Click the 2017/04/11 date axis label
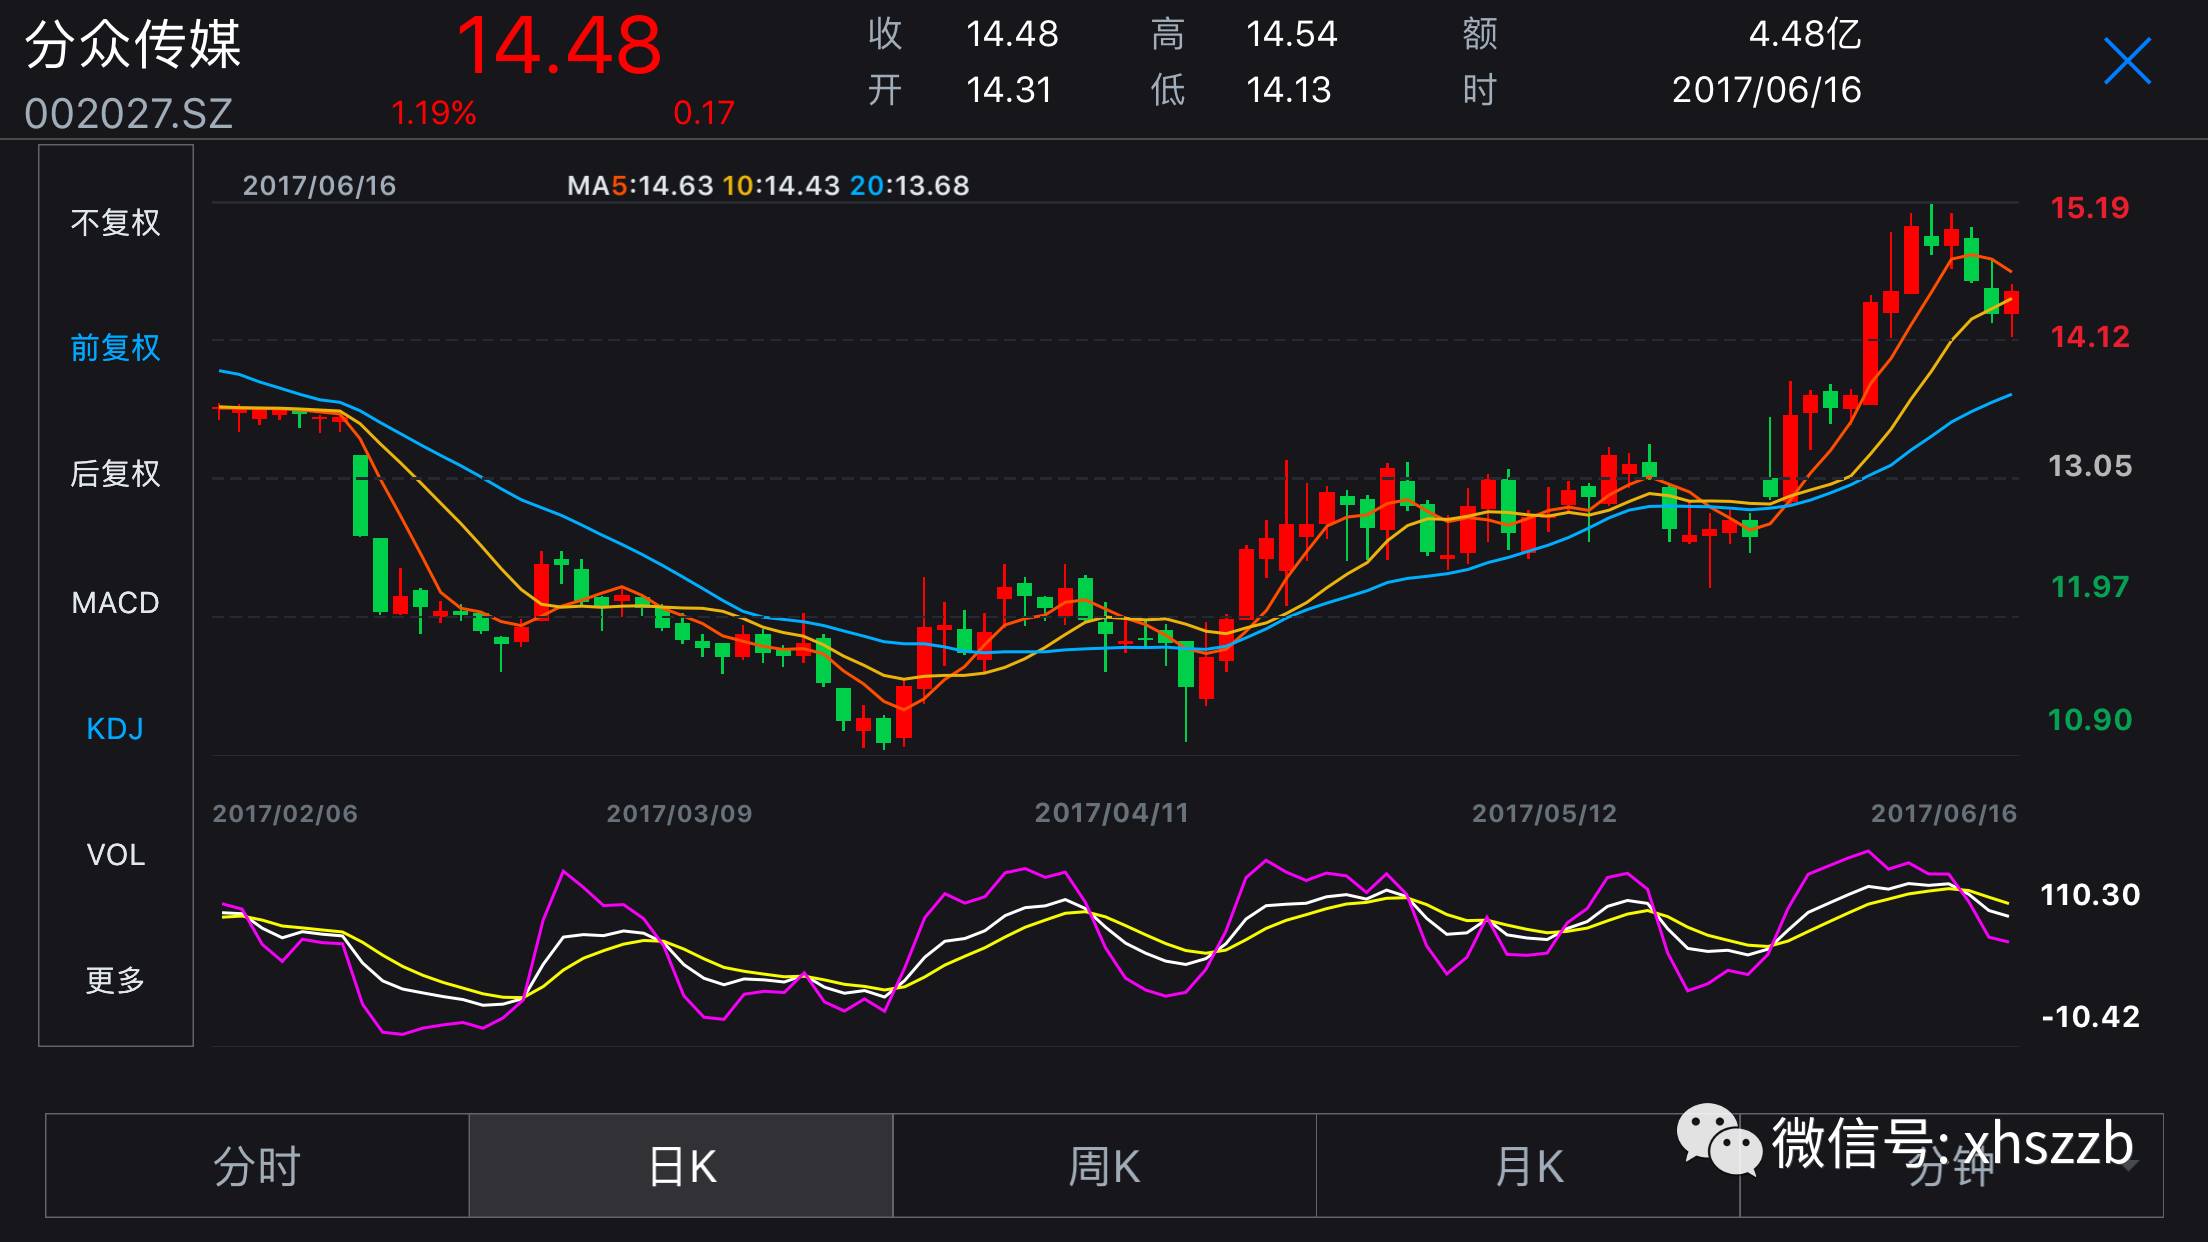The image size is (2208, 1242). pyautogui.click(x=1112, y=813)
